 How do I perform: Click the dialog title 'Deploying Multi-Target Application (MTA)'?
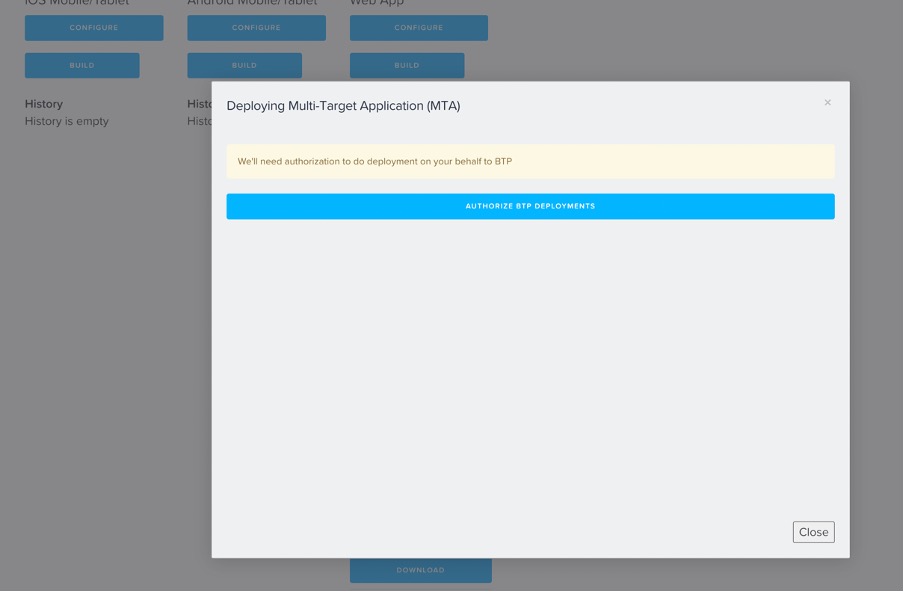click(343, 106)
